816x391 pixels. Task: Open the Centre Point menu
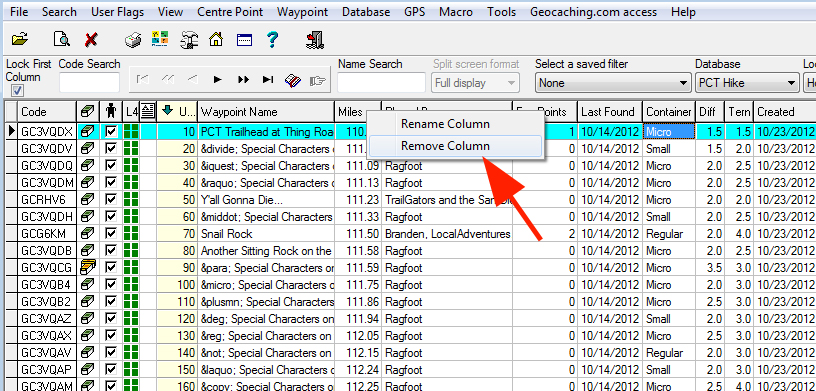coord(230,11)
